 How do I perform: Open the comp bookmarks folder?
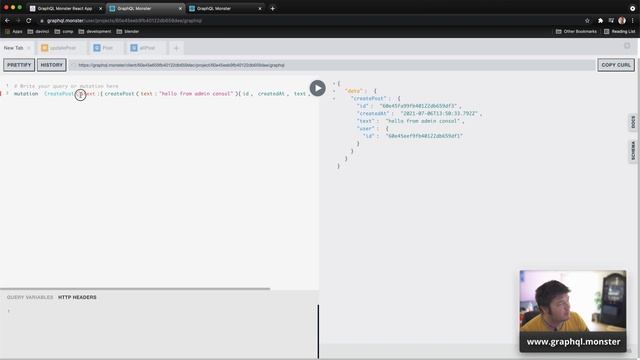[64, 31]
